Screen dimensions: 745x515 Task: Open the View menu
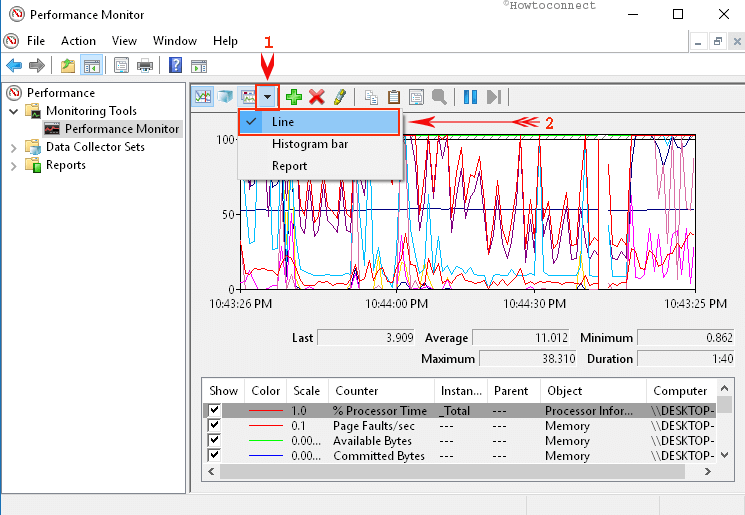(x=124, y=41)
